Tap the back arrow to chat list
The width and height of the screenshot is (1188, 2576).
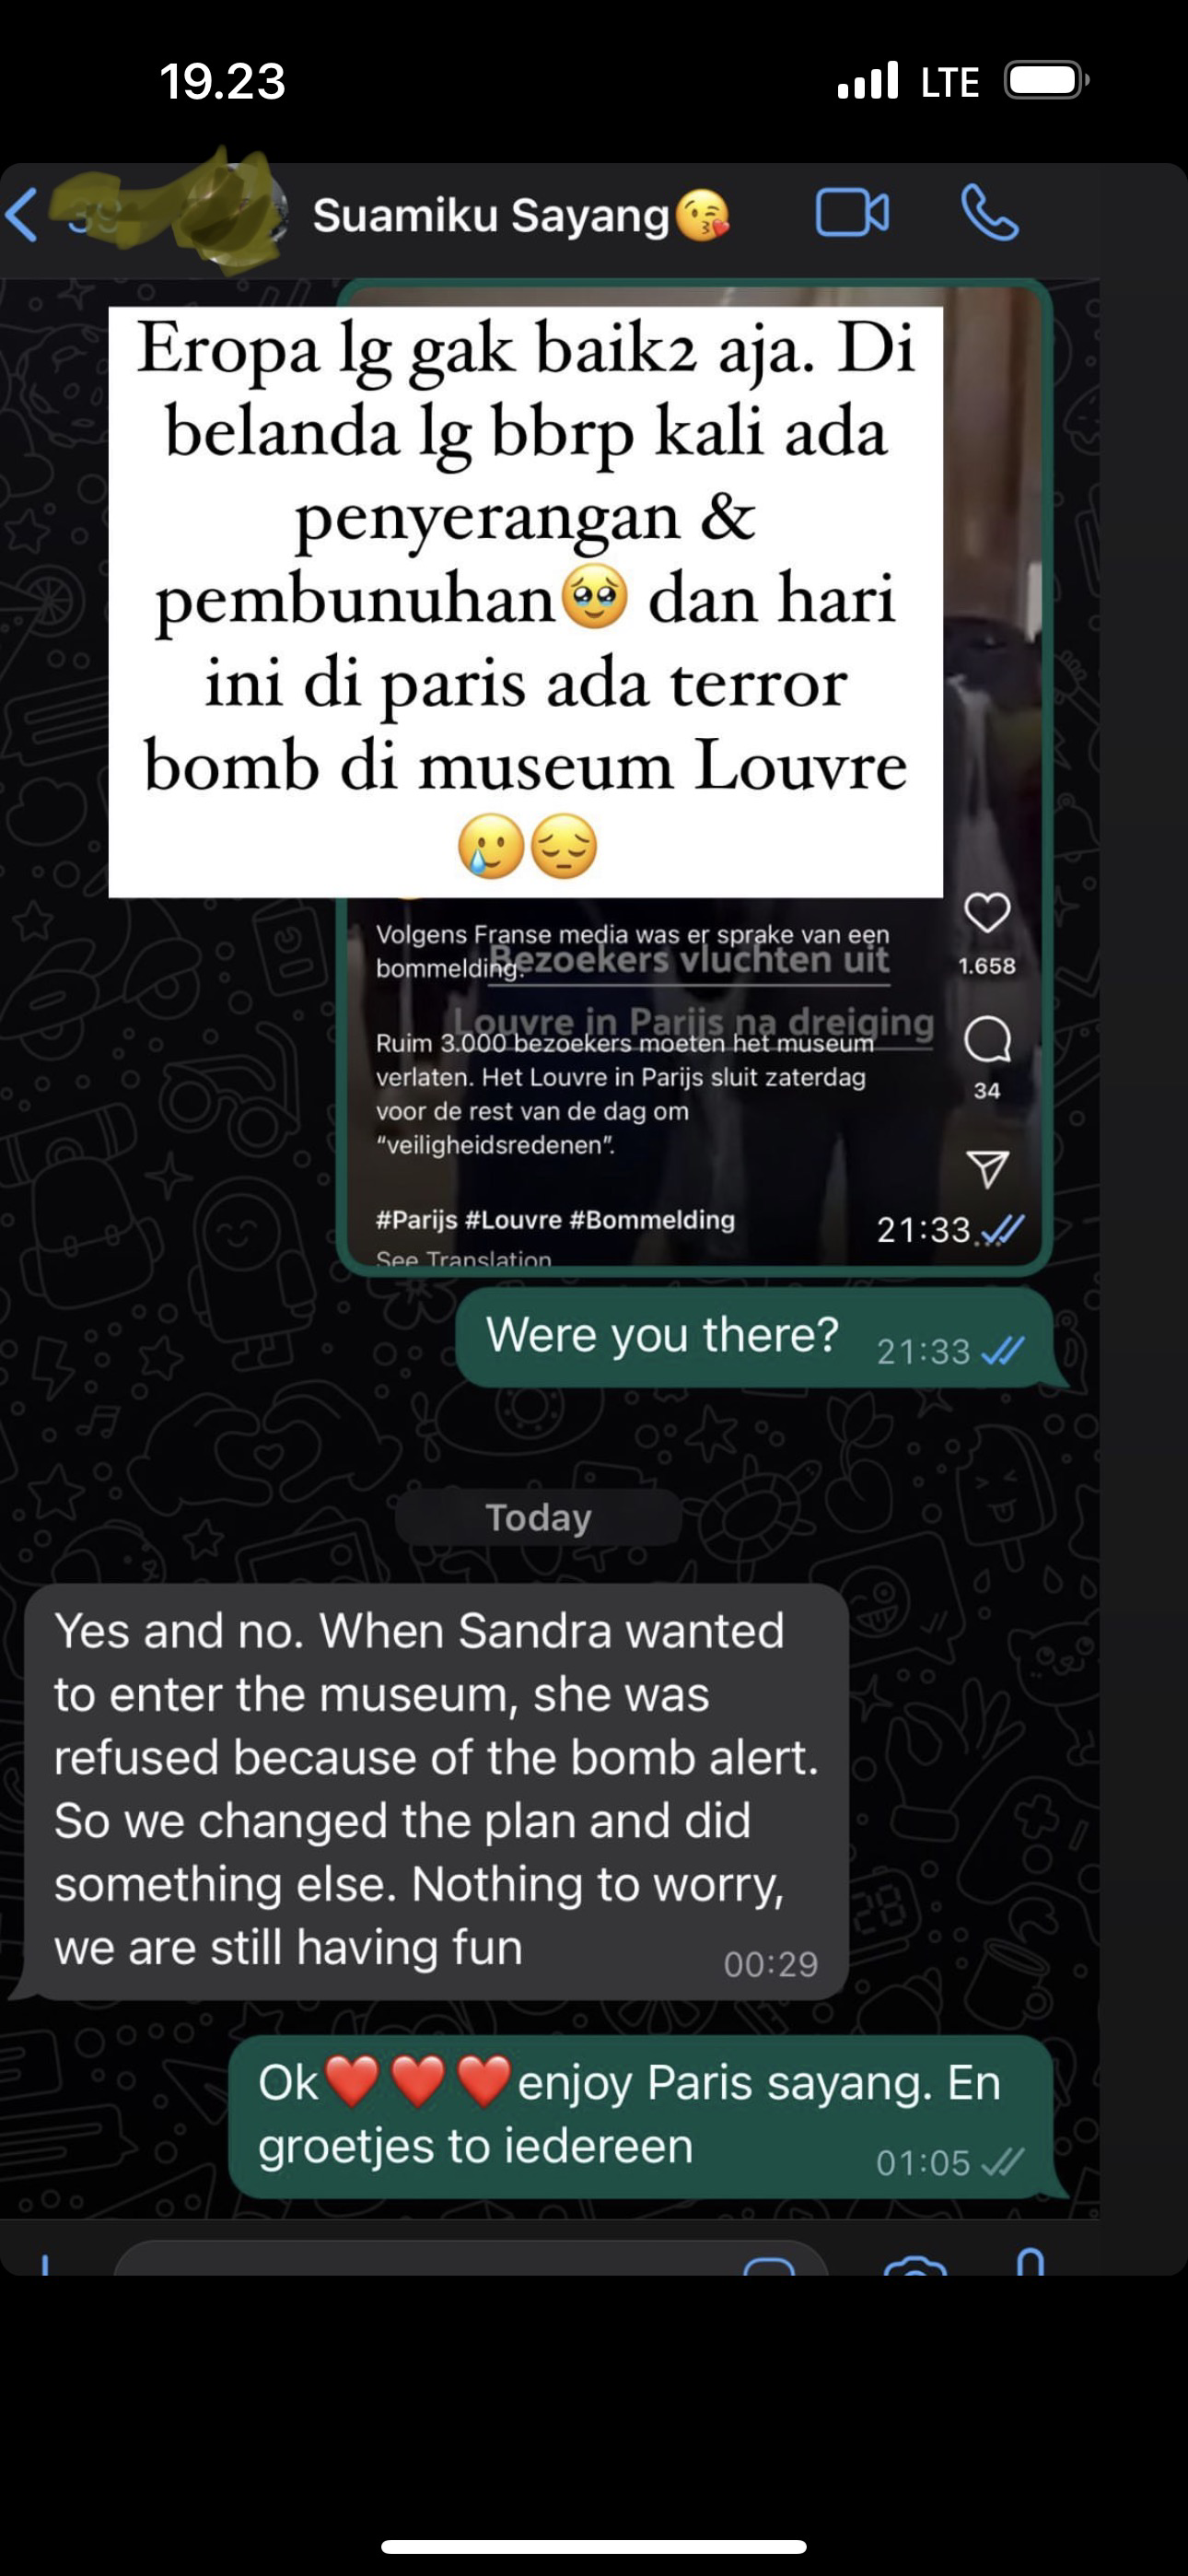click(22, 215)
